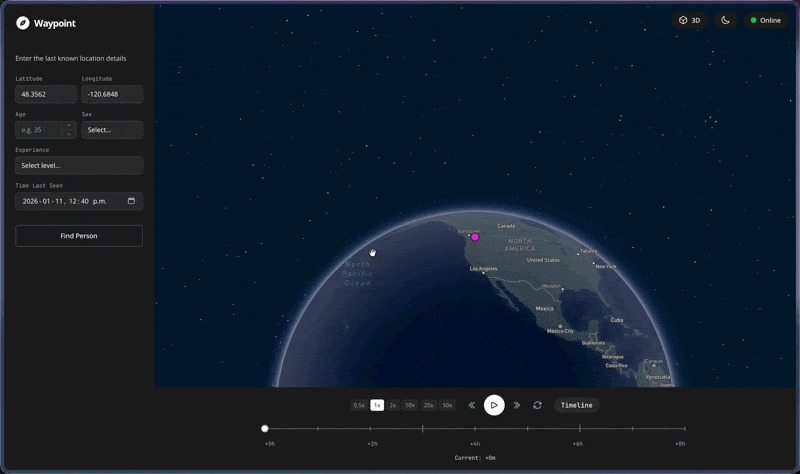
Task: Toggle the 3D view button
Action: click(x=689, y=20)
